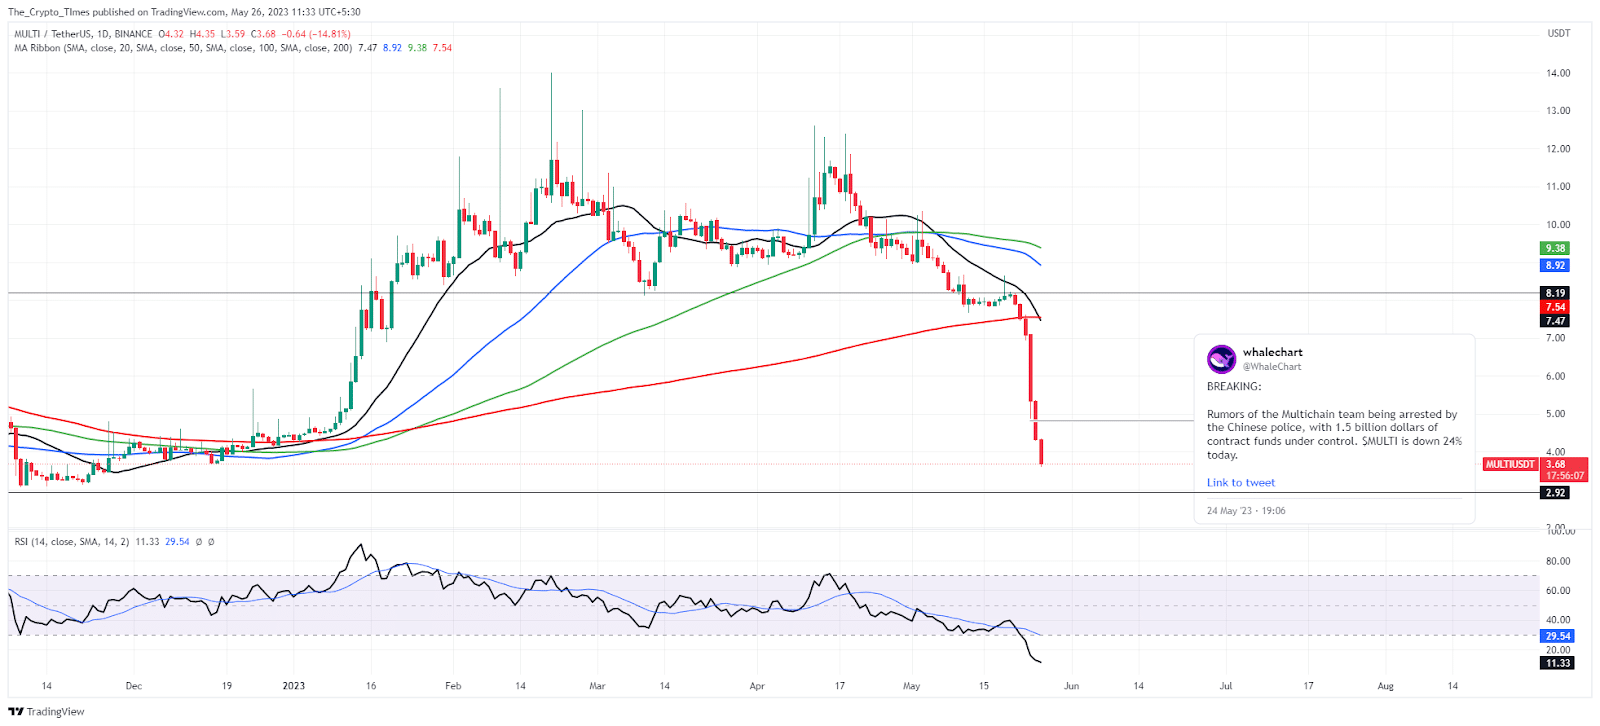Image resolution: width=1600 pixels, height=726 pixels.
Task: Click the USDT currency label
Action: coord(1558,34)
